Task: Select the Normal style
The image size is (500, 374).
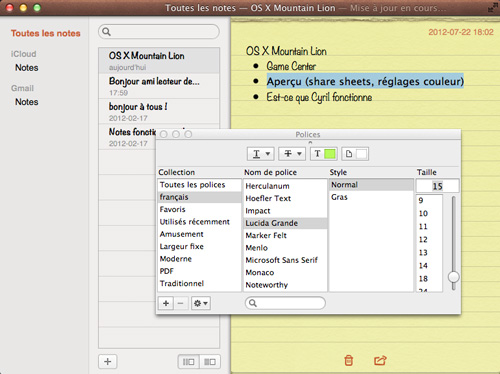Action: click(x=371, y=185)
